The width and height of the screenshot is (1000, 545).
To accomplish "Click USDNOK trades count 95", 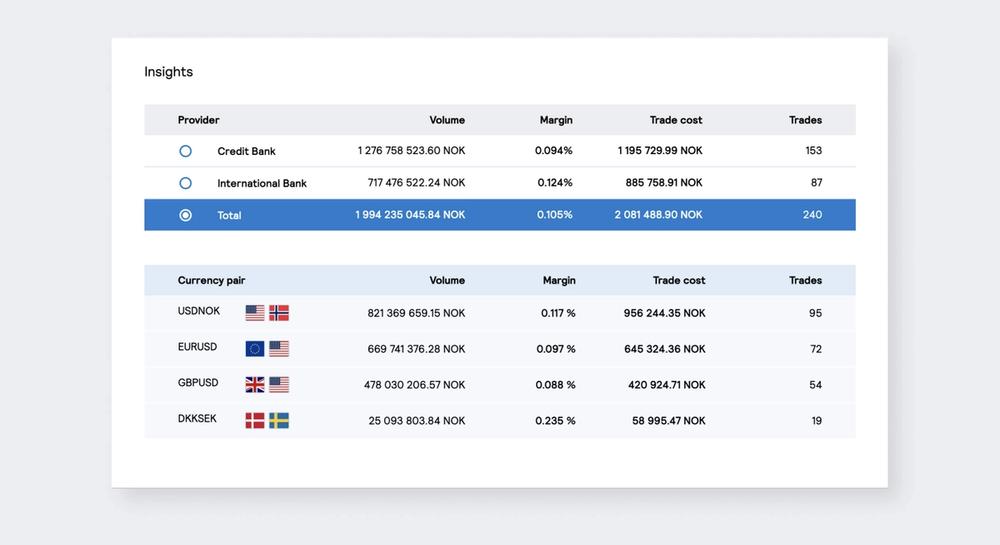I will pyautogui.click(x=816, y=313).
